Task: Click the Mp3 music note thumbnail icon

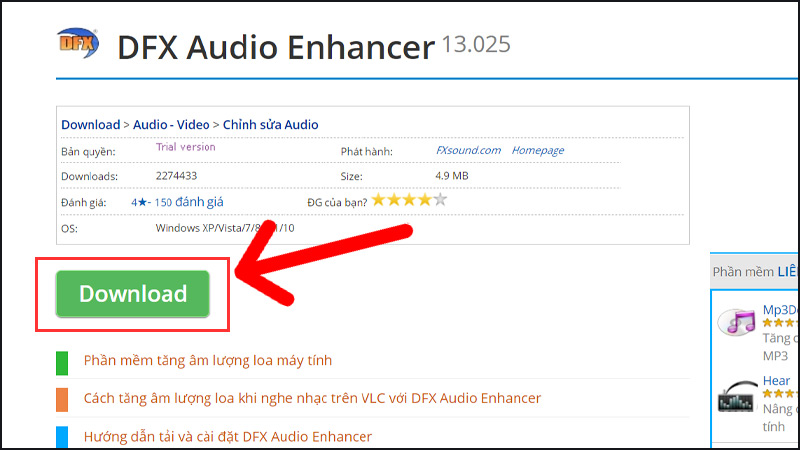Action: pyautogui.click(x=736, y=322)
